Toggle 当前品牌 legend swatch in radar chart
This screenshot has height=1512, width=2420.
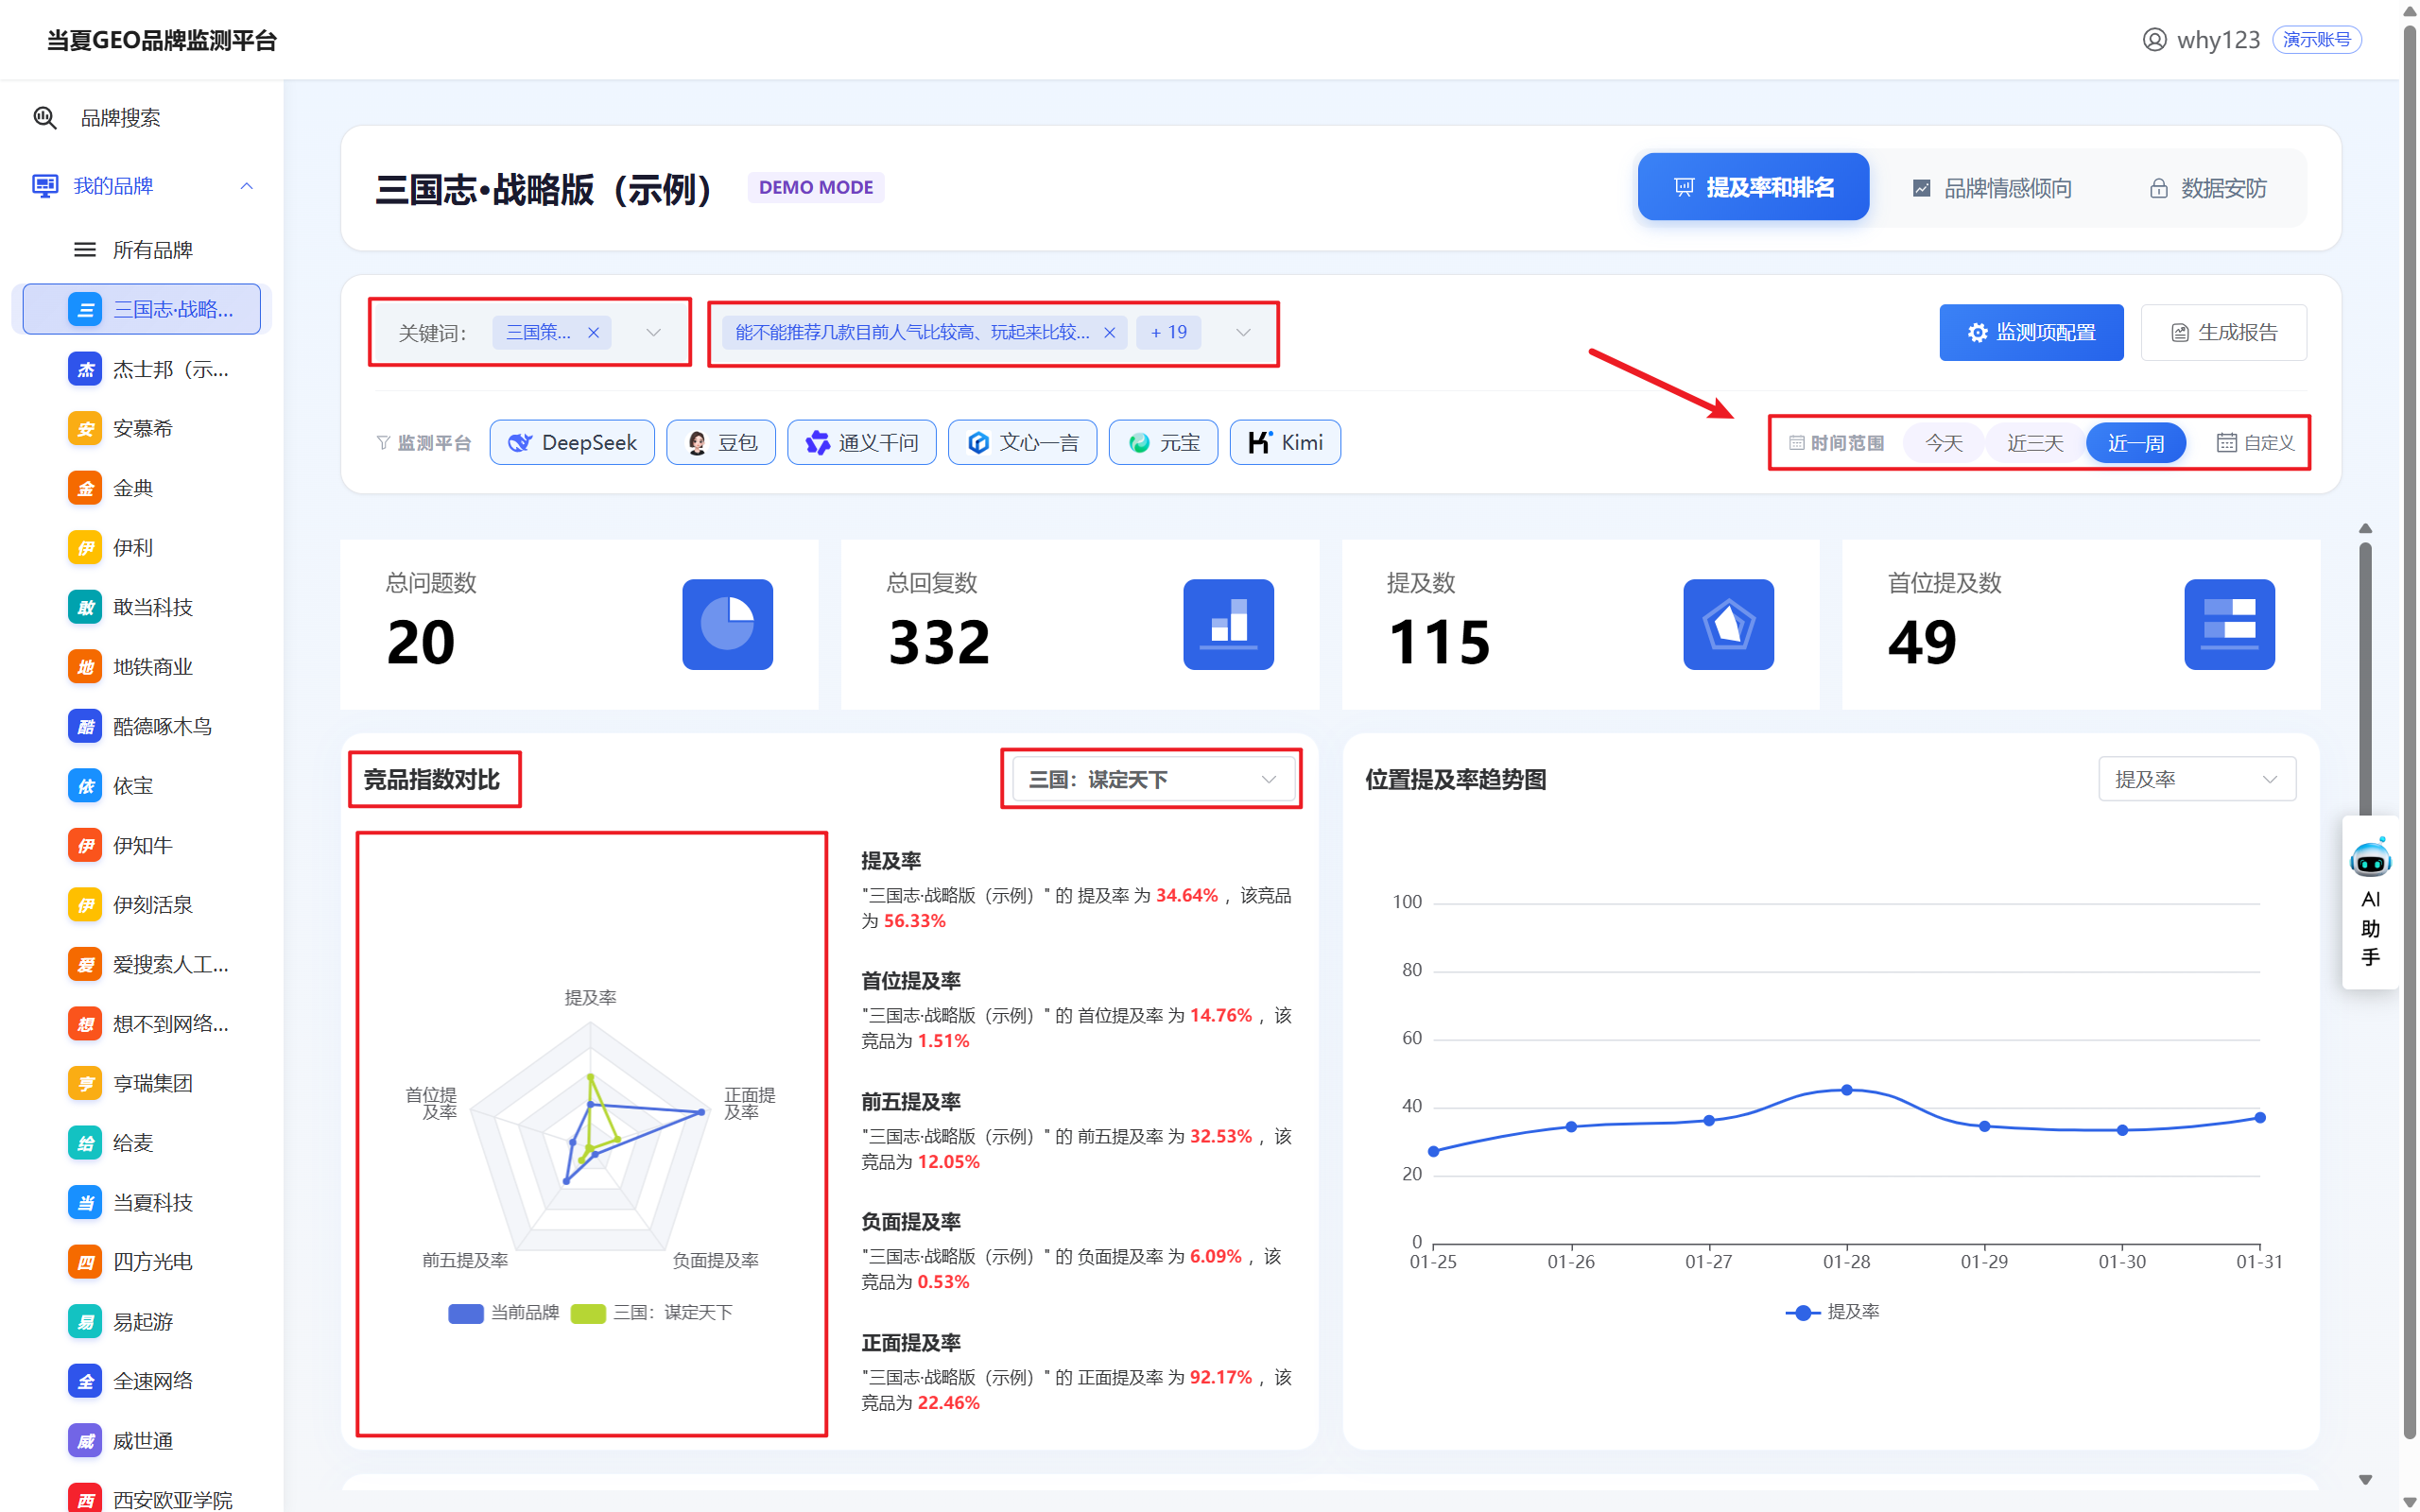466,1313
